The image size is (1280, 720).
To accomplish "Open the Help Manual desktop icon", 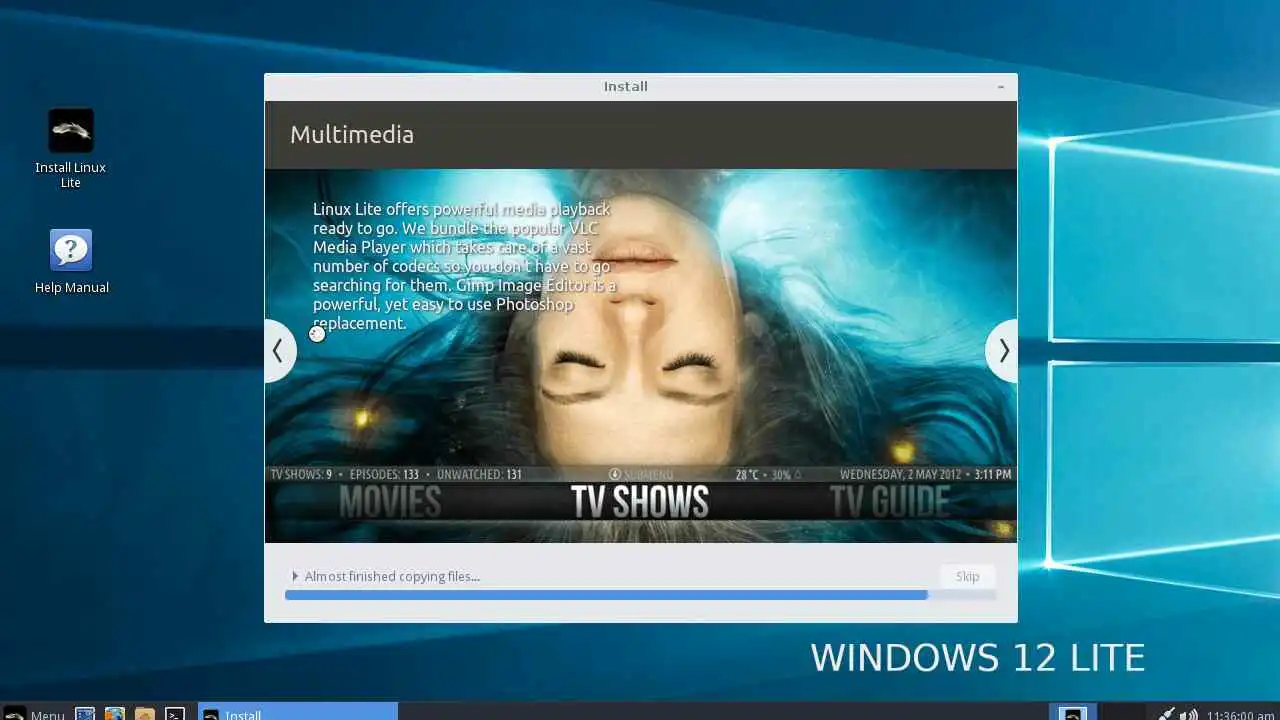I will click(71, 262).
